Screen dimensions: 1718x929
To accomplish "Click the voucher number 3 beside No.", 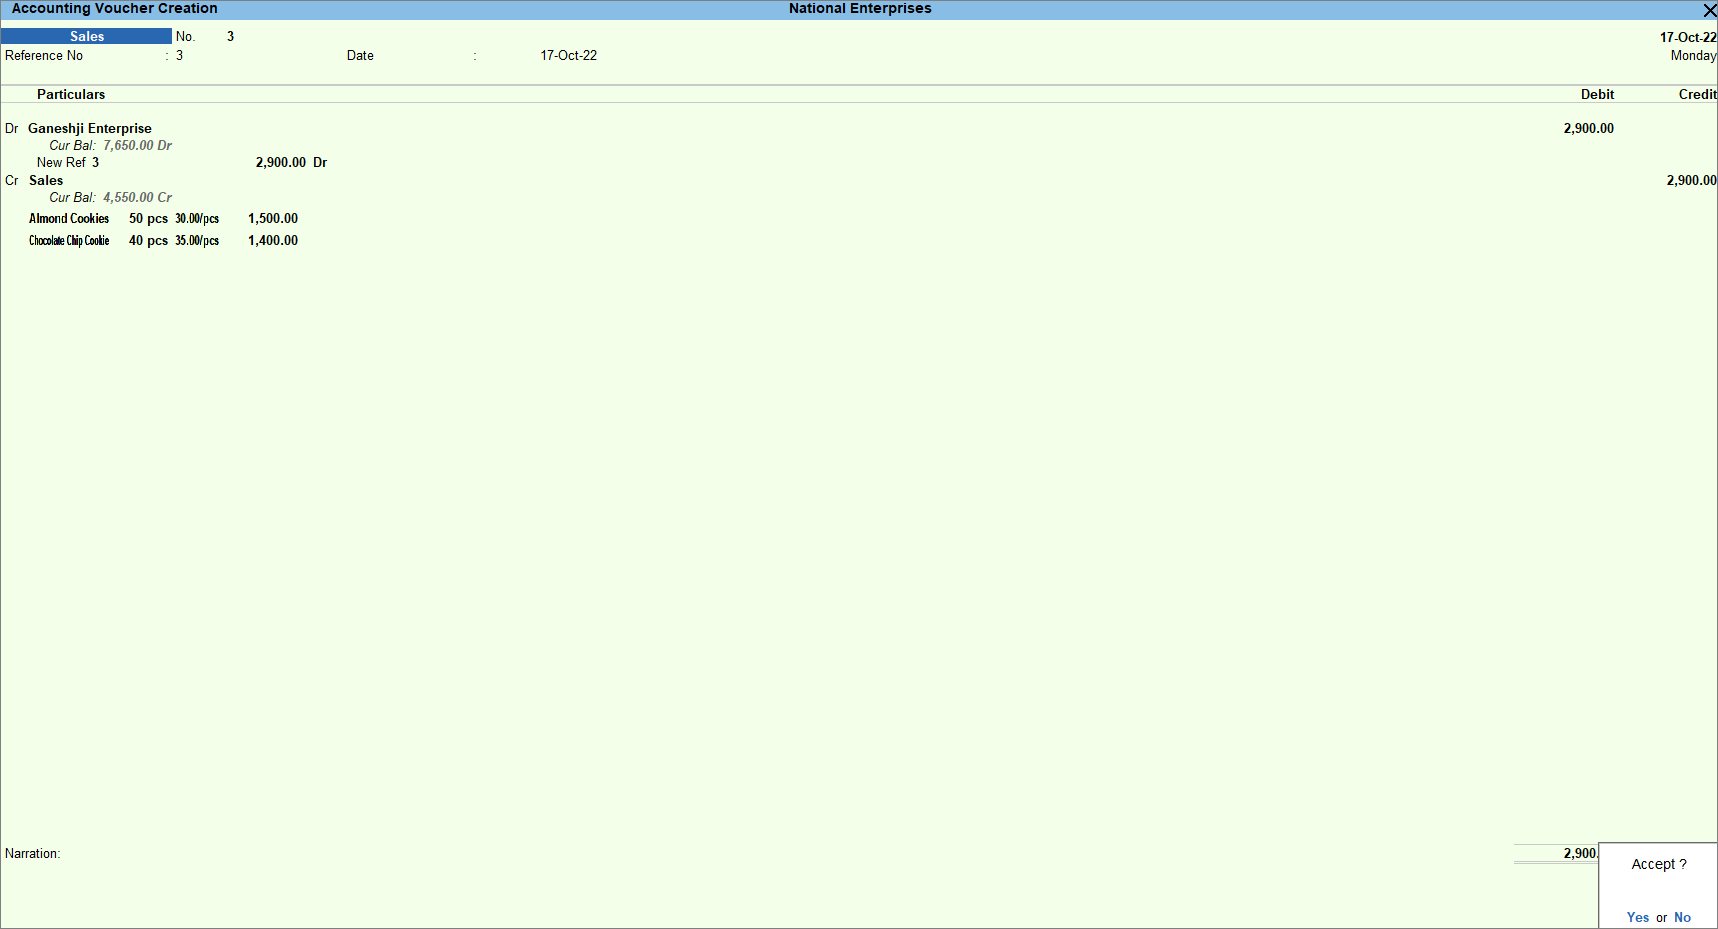I will click(230, 36).
